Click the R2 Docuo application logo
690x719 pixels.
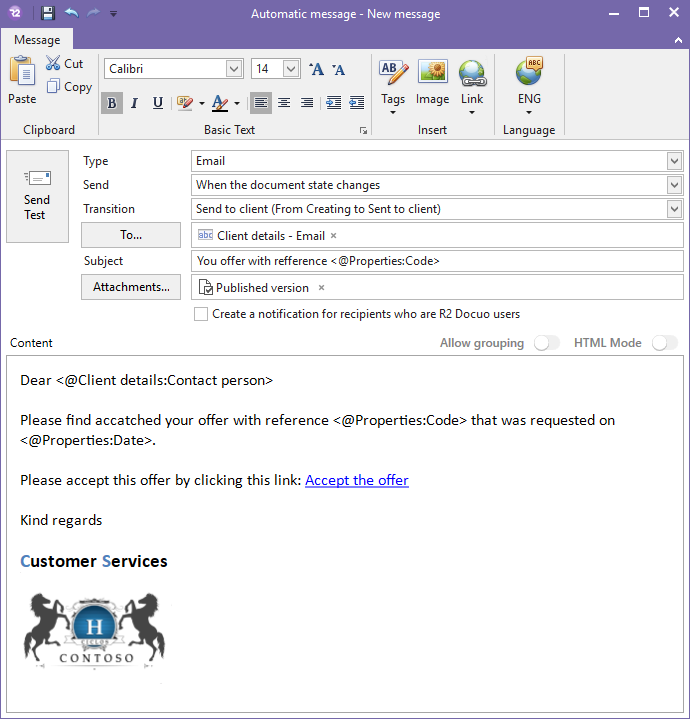pos(15,13)
